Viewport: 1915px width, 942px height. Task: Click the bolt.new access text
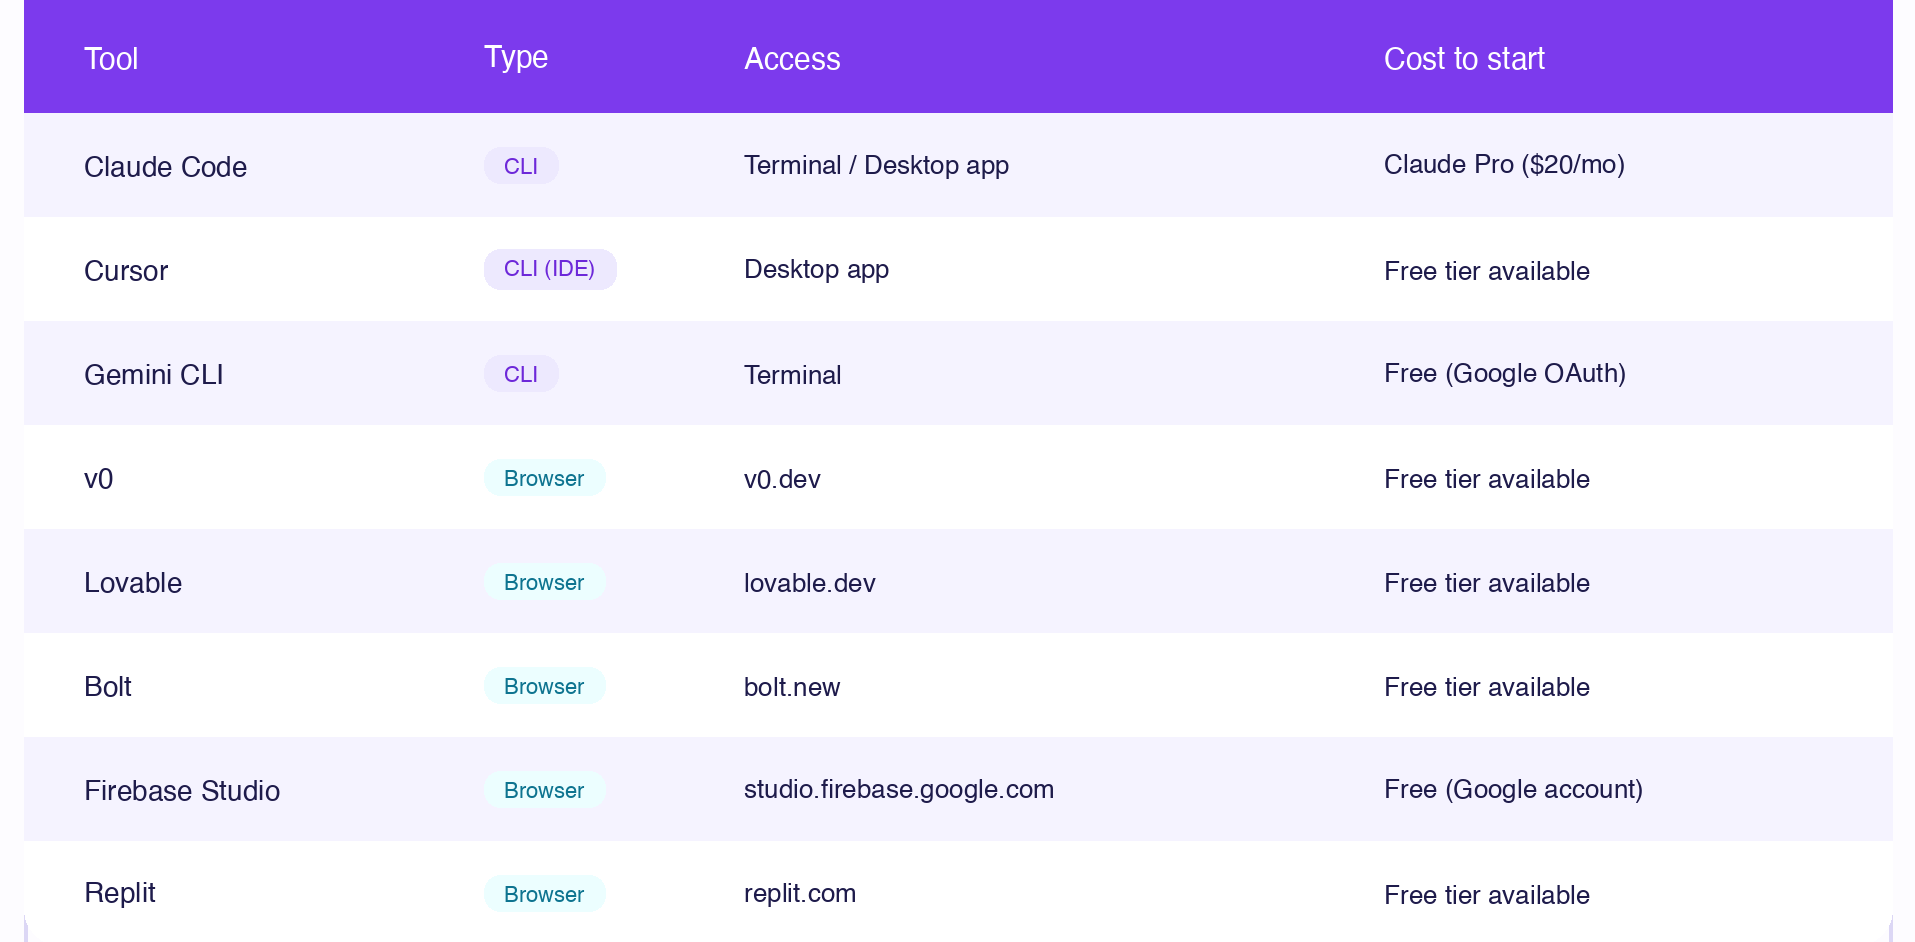tap(792, 687)
